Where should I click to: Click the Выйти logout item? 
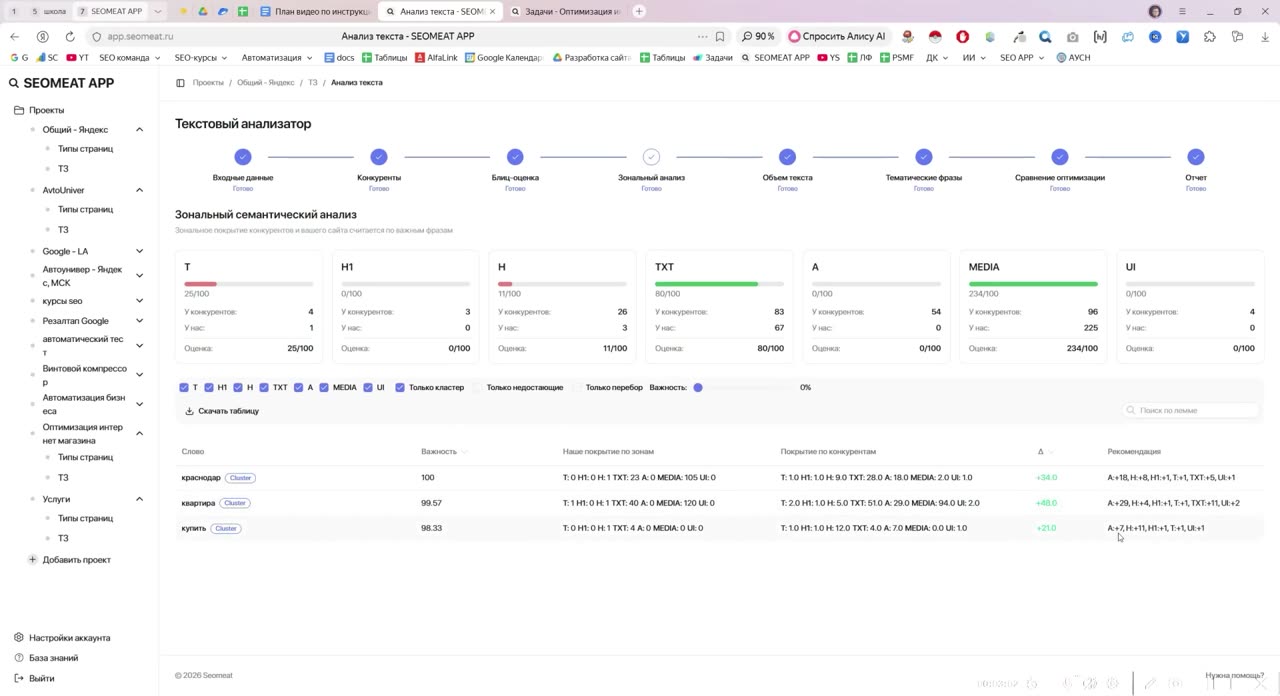click(x=34, y=678)
